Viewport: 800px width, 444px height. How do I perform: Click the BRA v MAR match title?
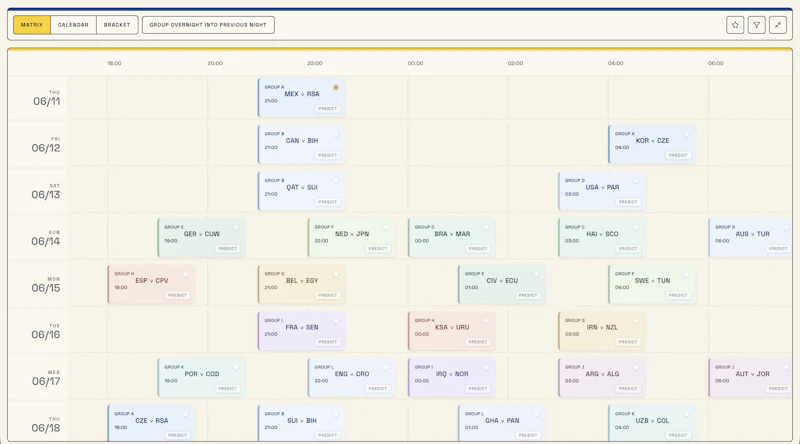(452, 234)
